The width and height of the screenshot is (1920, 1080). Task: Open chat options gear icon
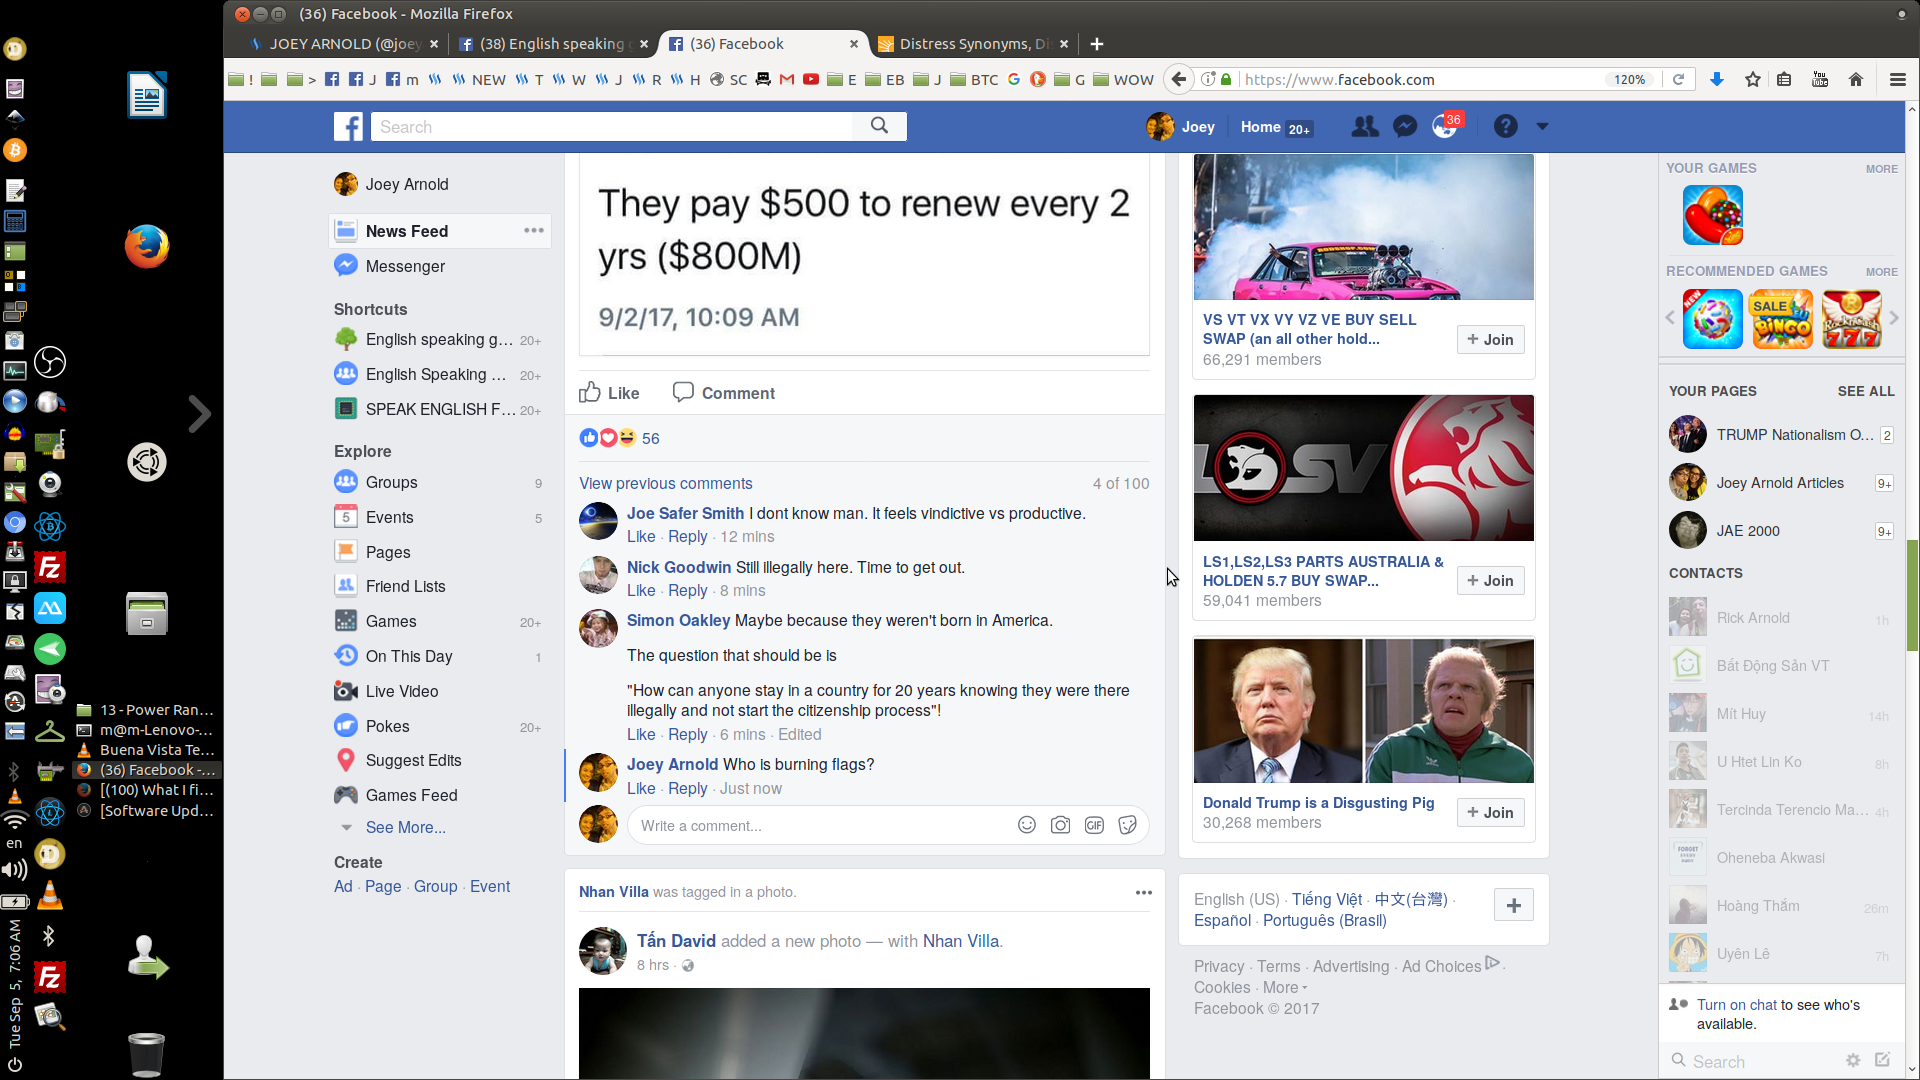pos(1853,1060)
